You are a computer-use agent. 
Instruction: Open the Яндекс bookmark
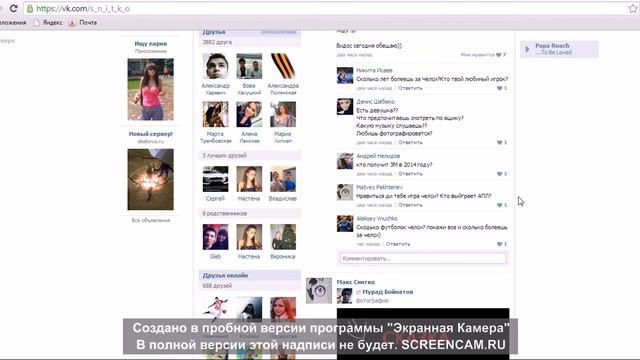click(x=48, y=22)
